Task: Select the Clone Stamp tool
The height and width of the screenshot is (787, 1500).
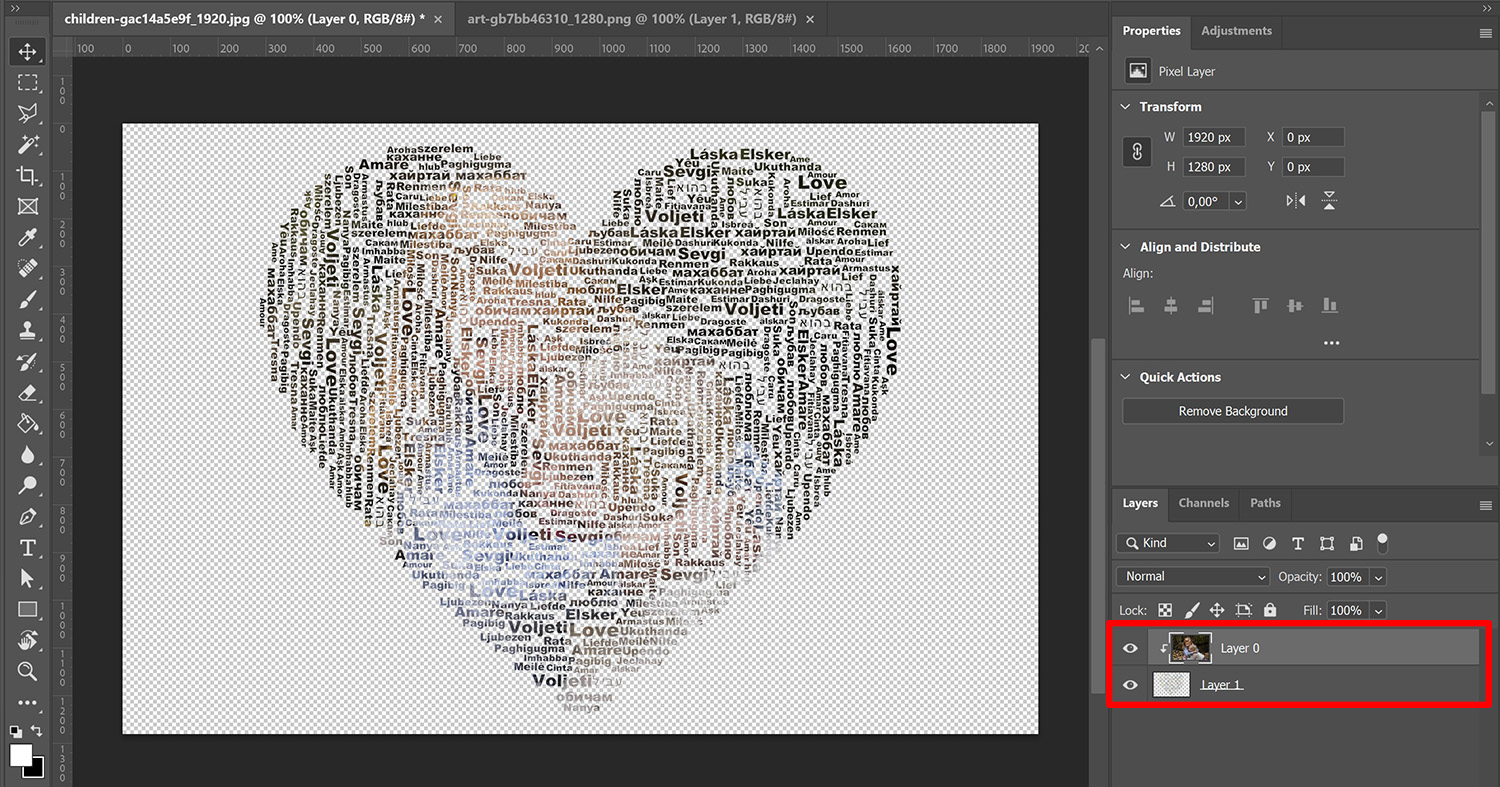Action: tap(27, 330)
